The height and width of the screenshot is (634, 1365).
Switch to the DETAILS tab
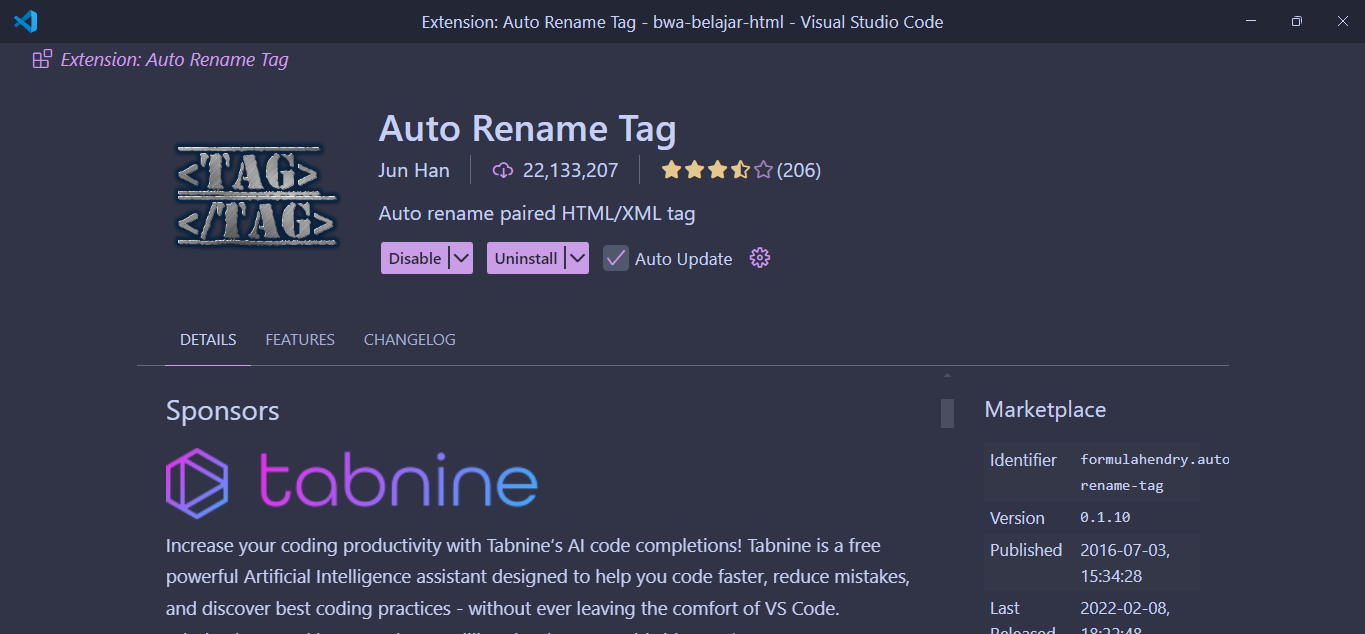[x=208, y=340]
